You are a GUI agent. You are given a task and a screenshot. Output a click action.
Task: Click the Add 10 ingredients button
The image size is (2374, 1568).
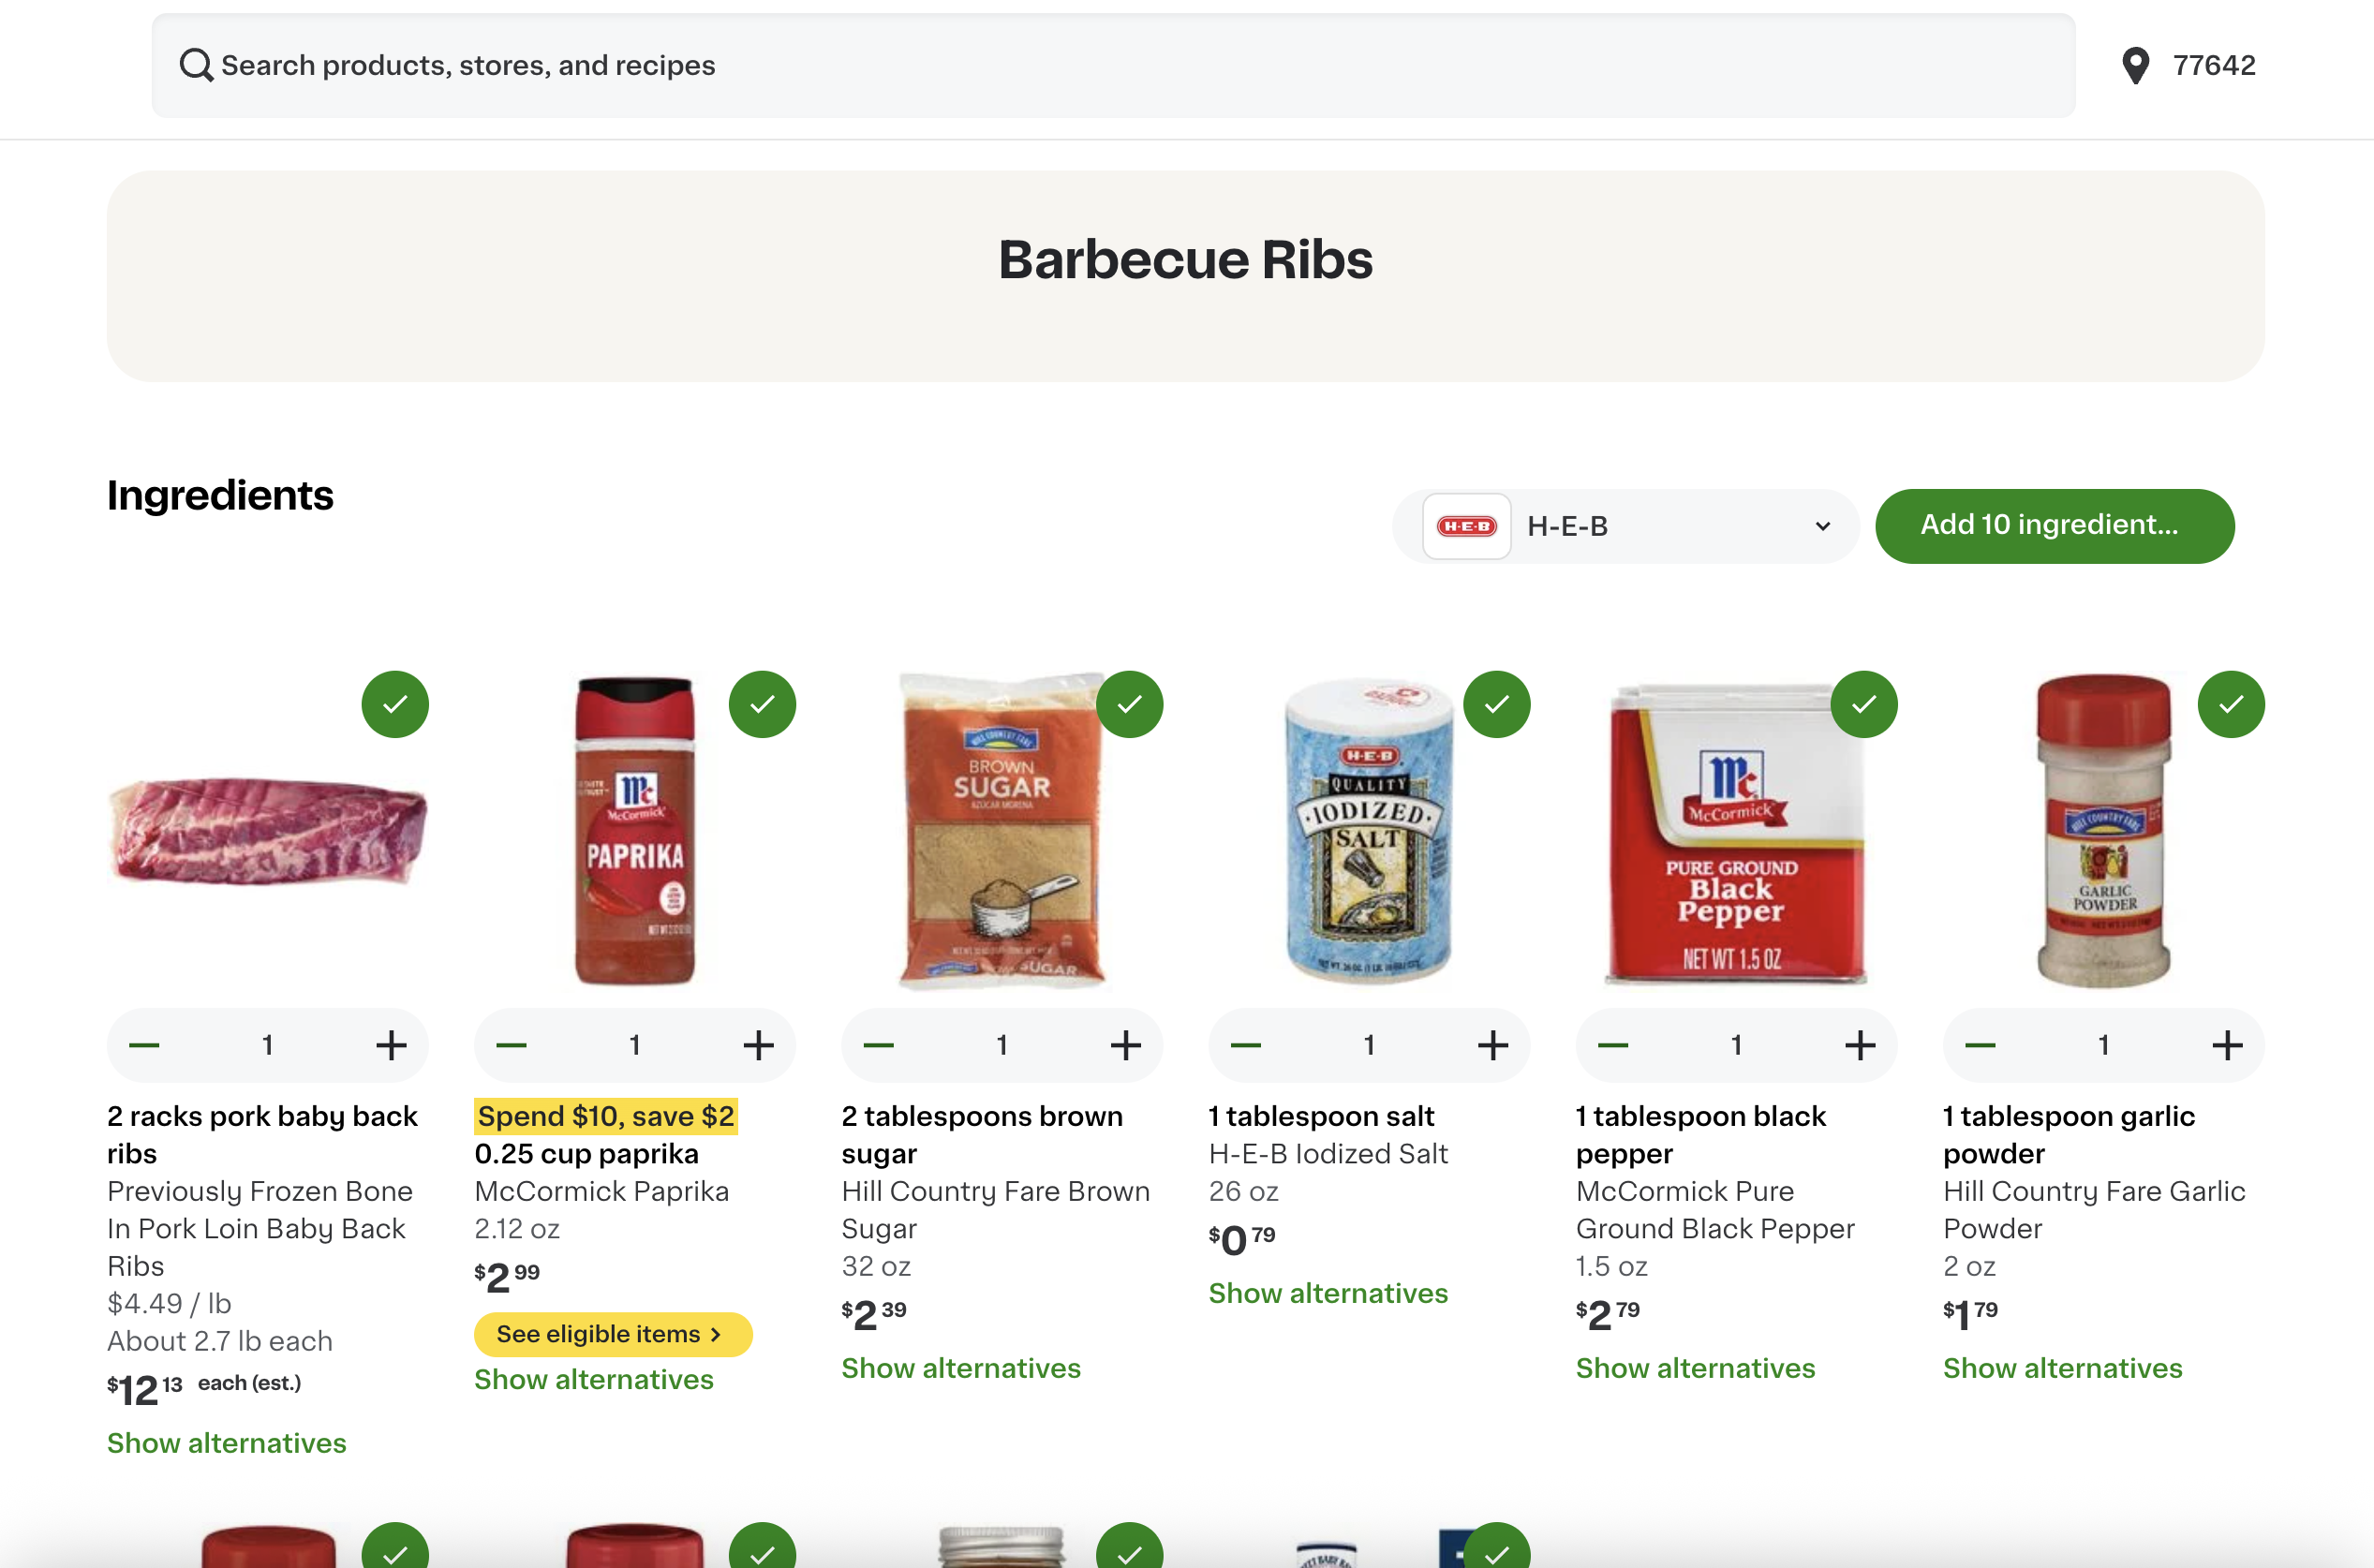[2054, 526]
